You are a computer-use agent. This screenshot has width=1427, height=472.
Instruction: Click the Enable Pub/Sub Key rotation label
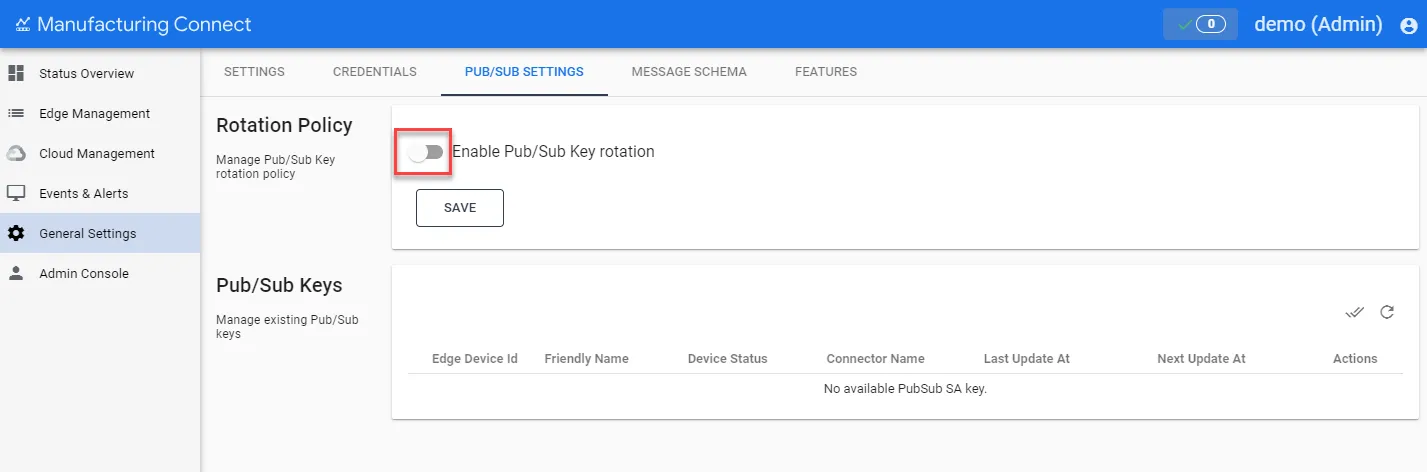(x=553, y=152)
